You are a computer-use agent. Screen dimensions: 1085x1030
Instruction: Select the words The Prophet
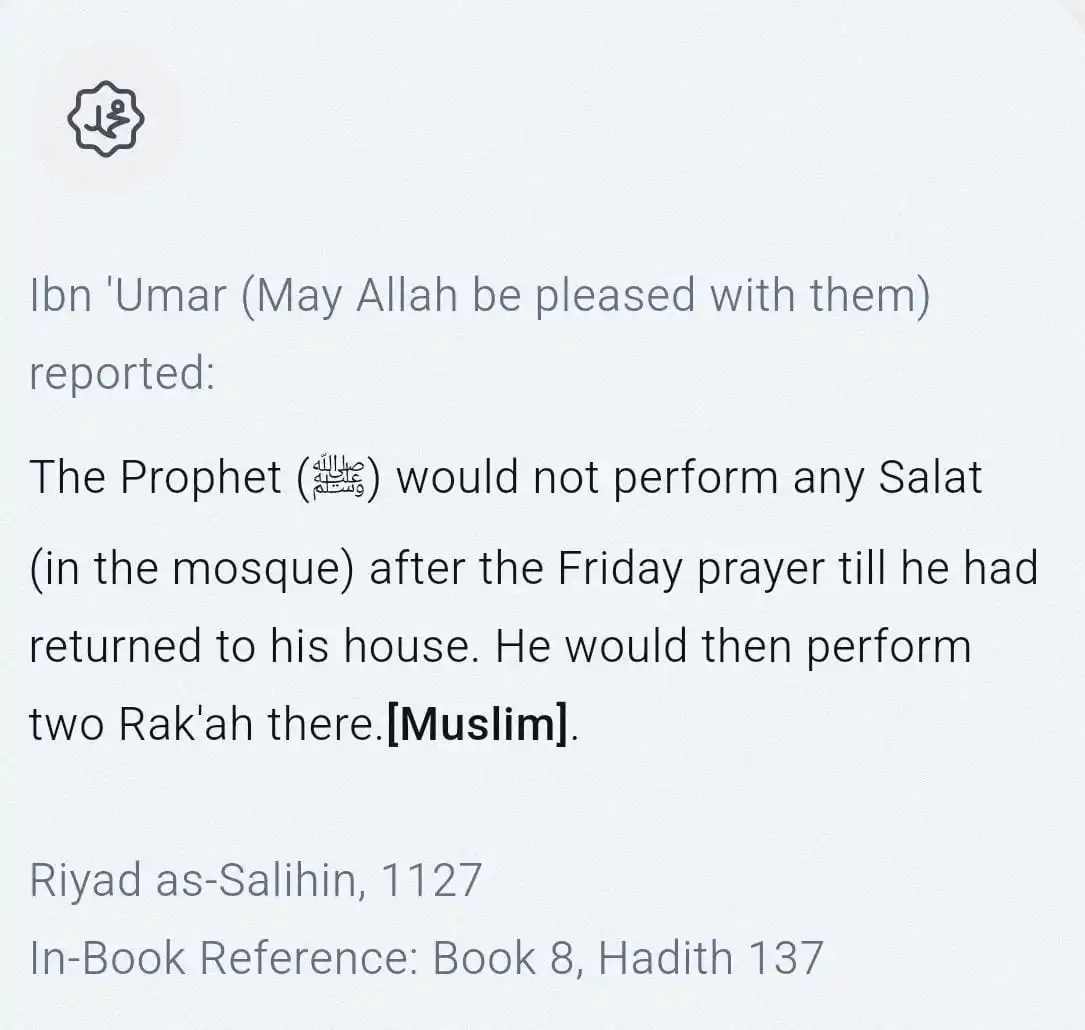coord(156,477)
